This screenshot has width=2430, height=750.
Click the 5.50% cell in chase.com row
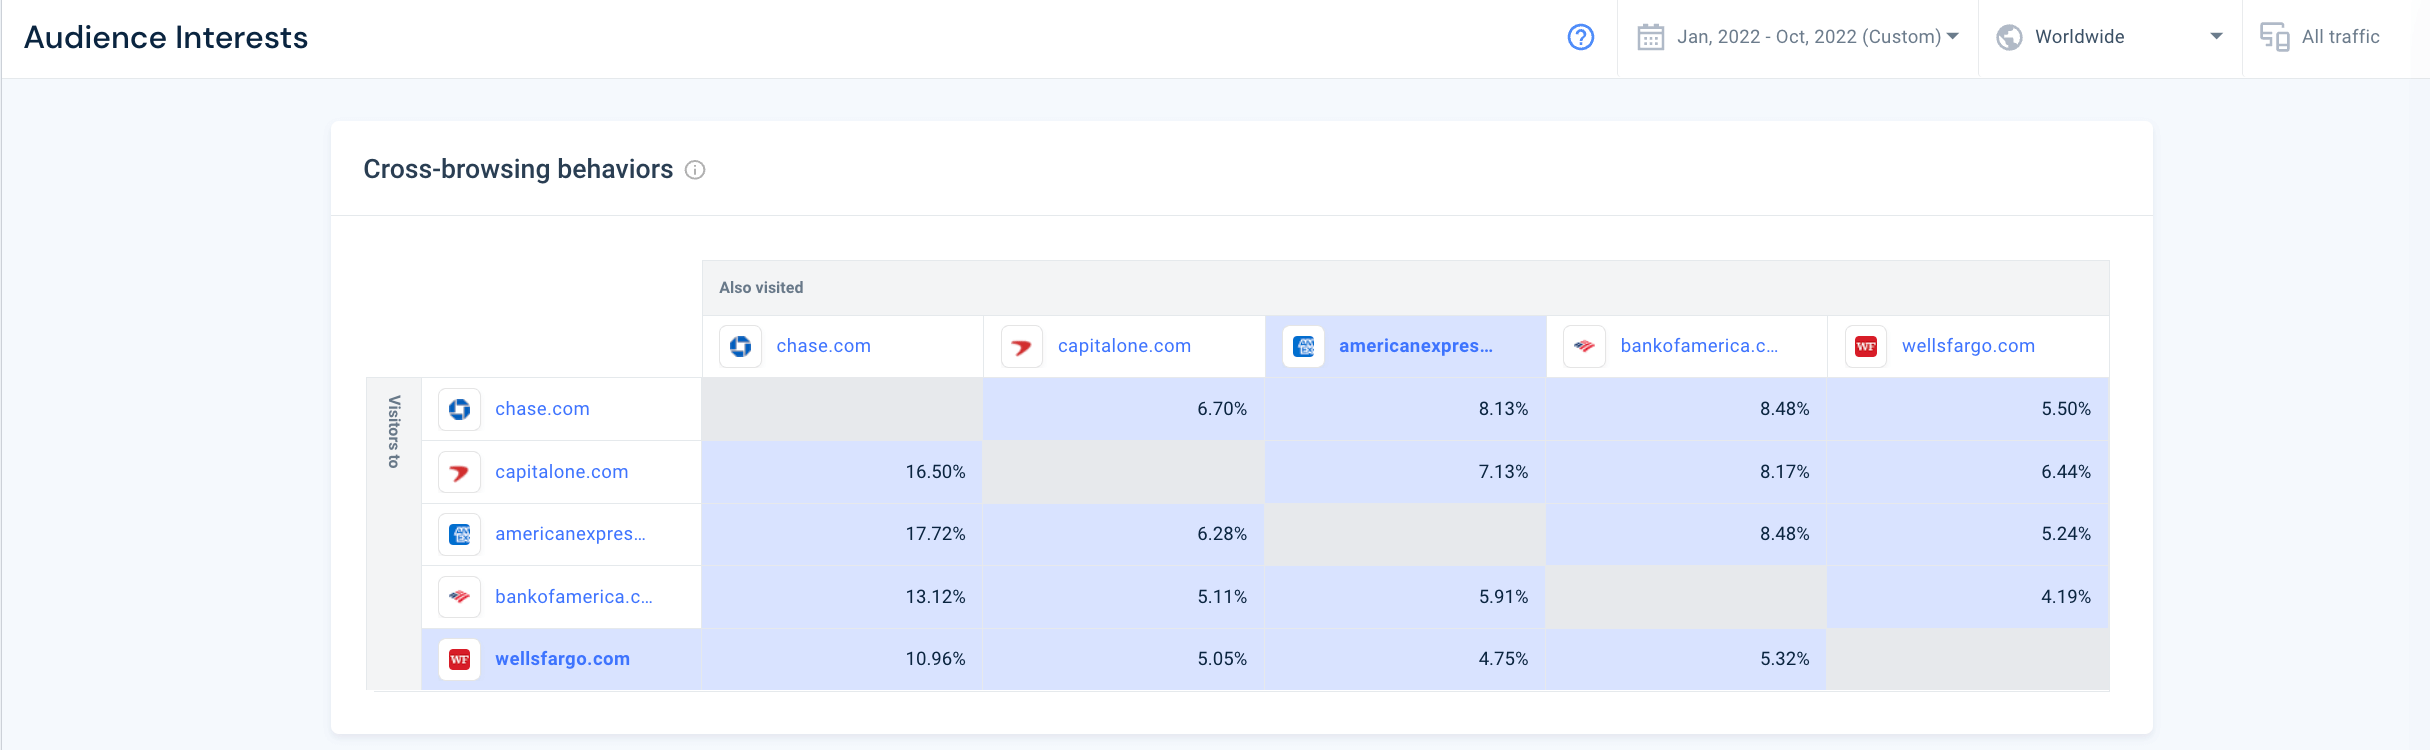tap(1968, 409)
